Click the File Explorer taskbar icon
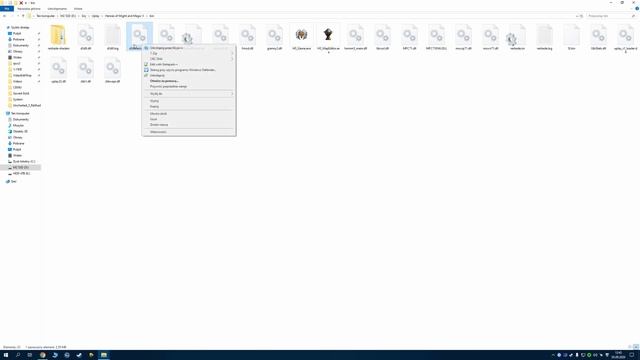 (104, 355)
